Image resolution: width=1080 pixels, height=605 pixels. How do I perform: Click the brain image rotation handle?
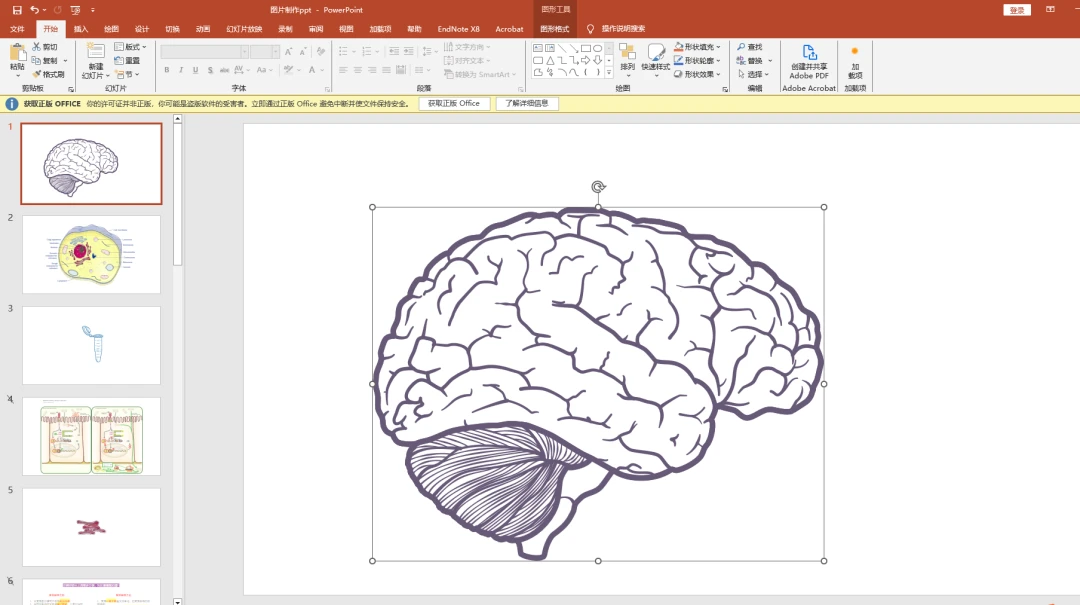click(598, 187)
